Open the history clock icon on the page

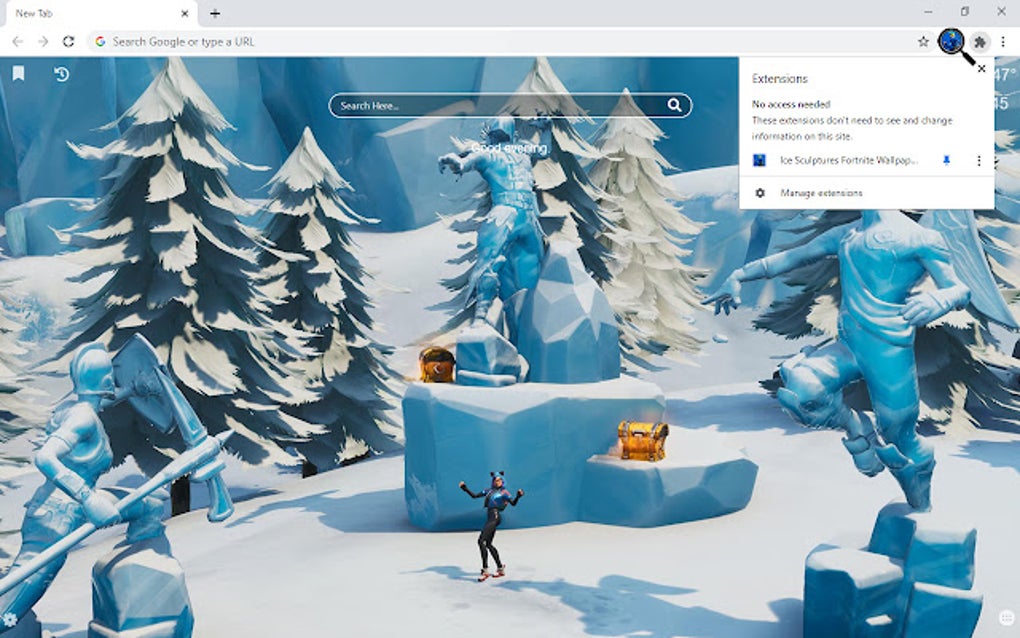click(x=61, y=74)
